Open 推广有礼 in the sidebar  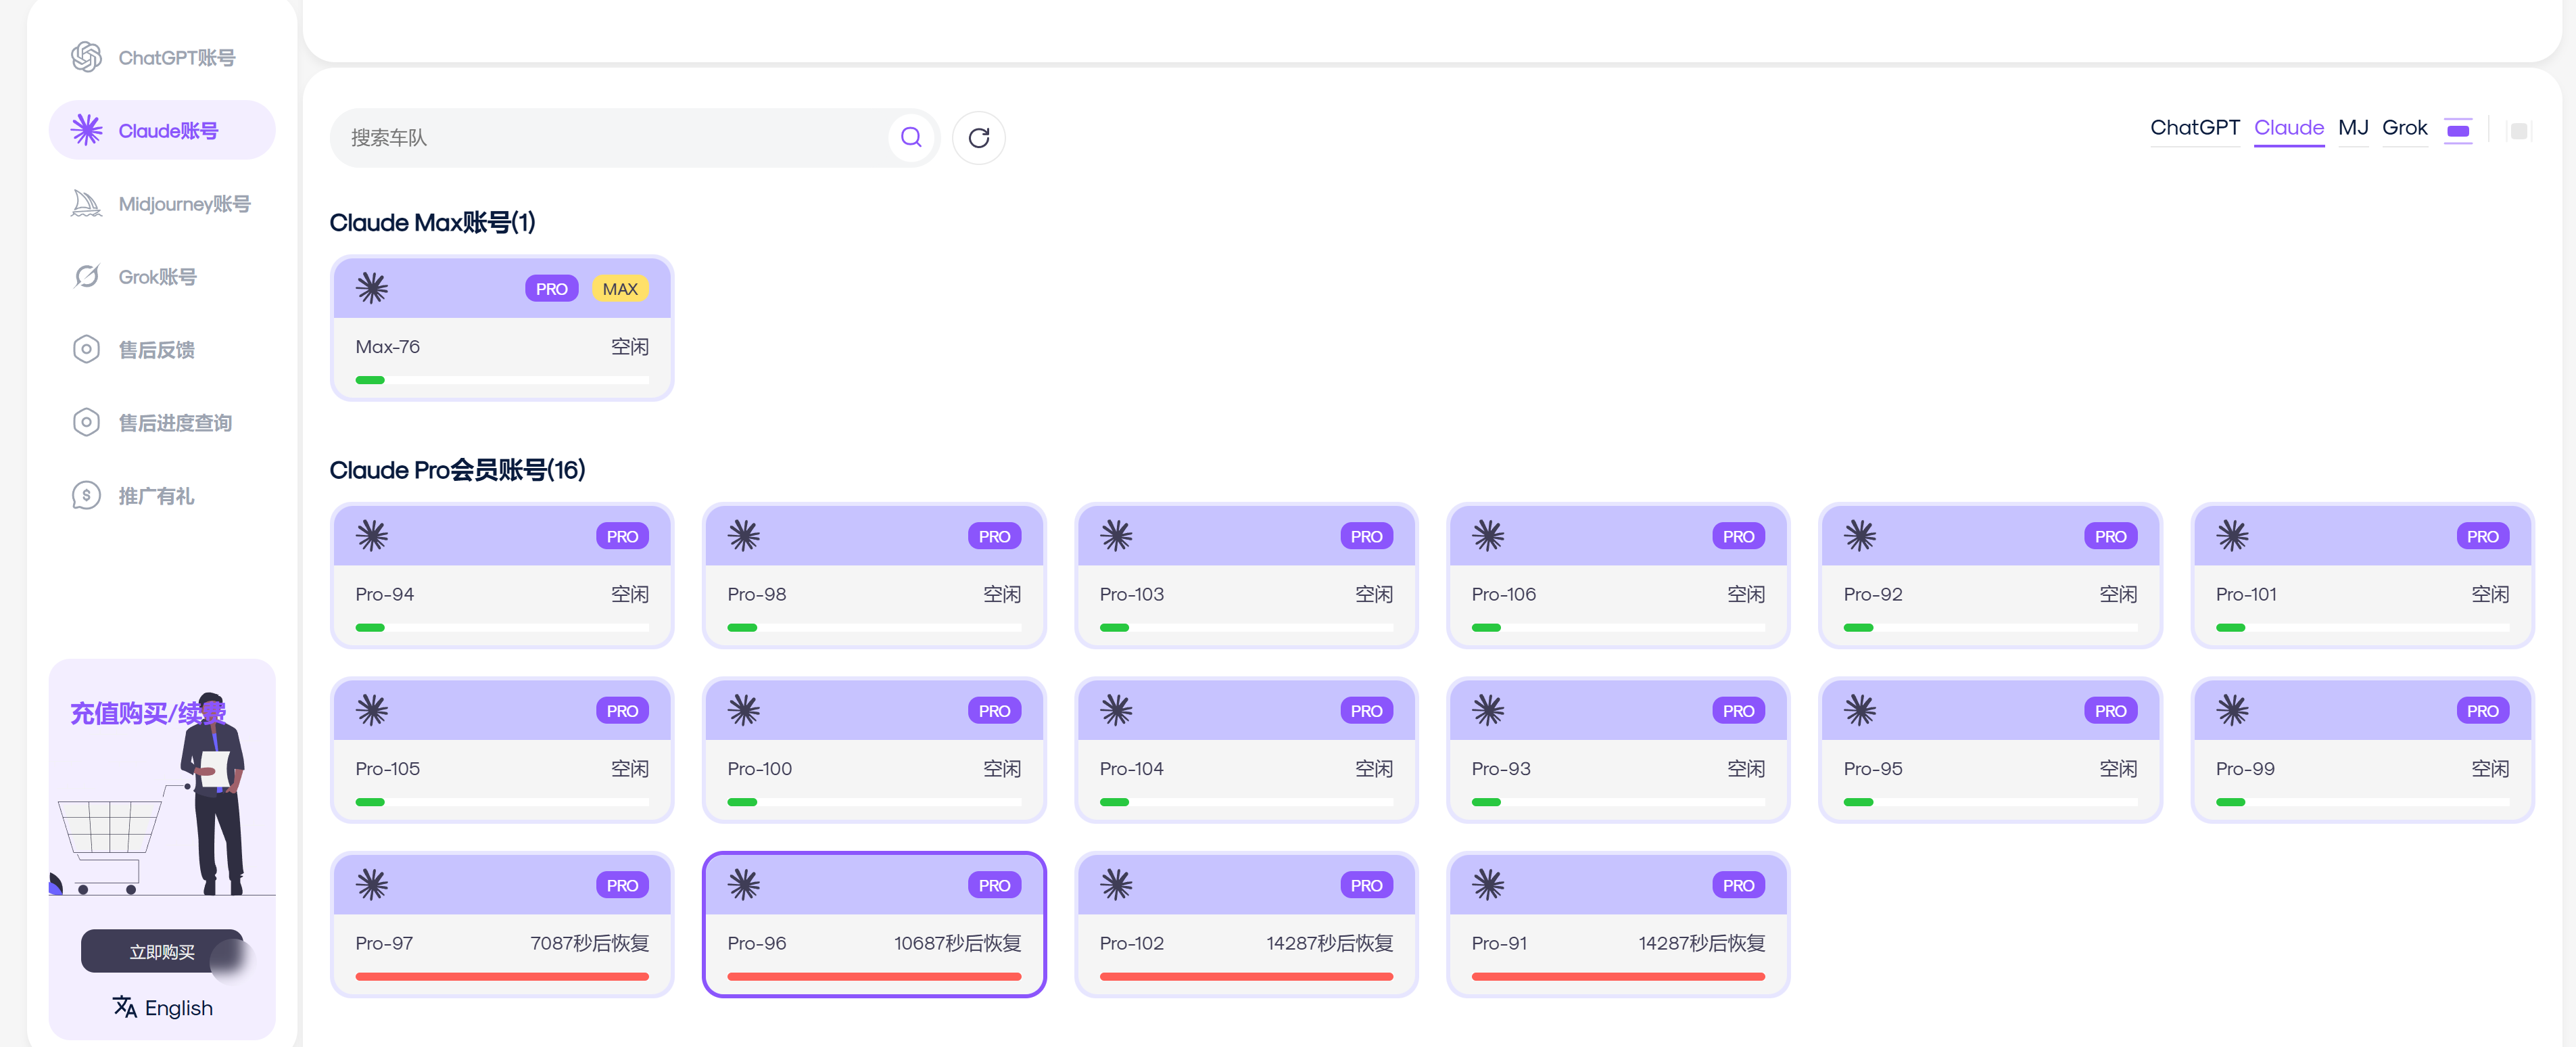(x=162, y=496)
